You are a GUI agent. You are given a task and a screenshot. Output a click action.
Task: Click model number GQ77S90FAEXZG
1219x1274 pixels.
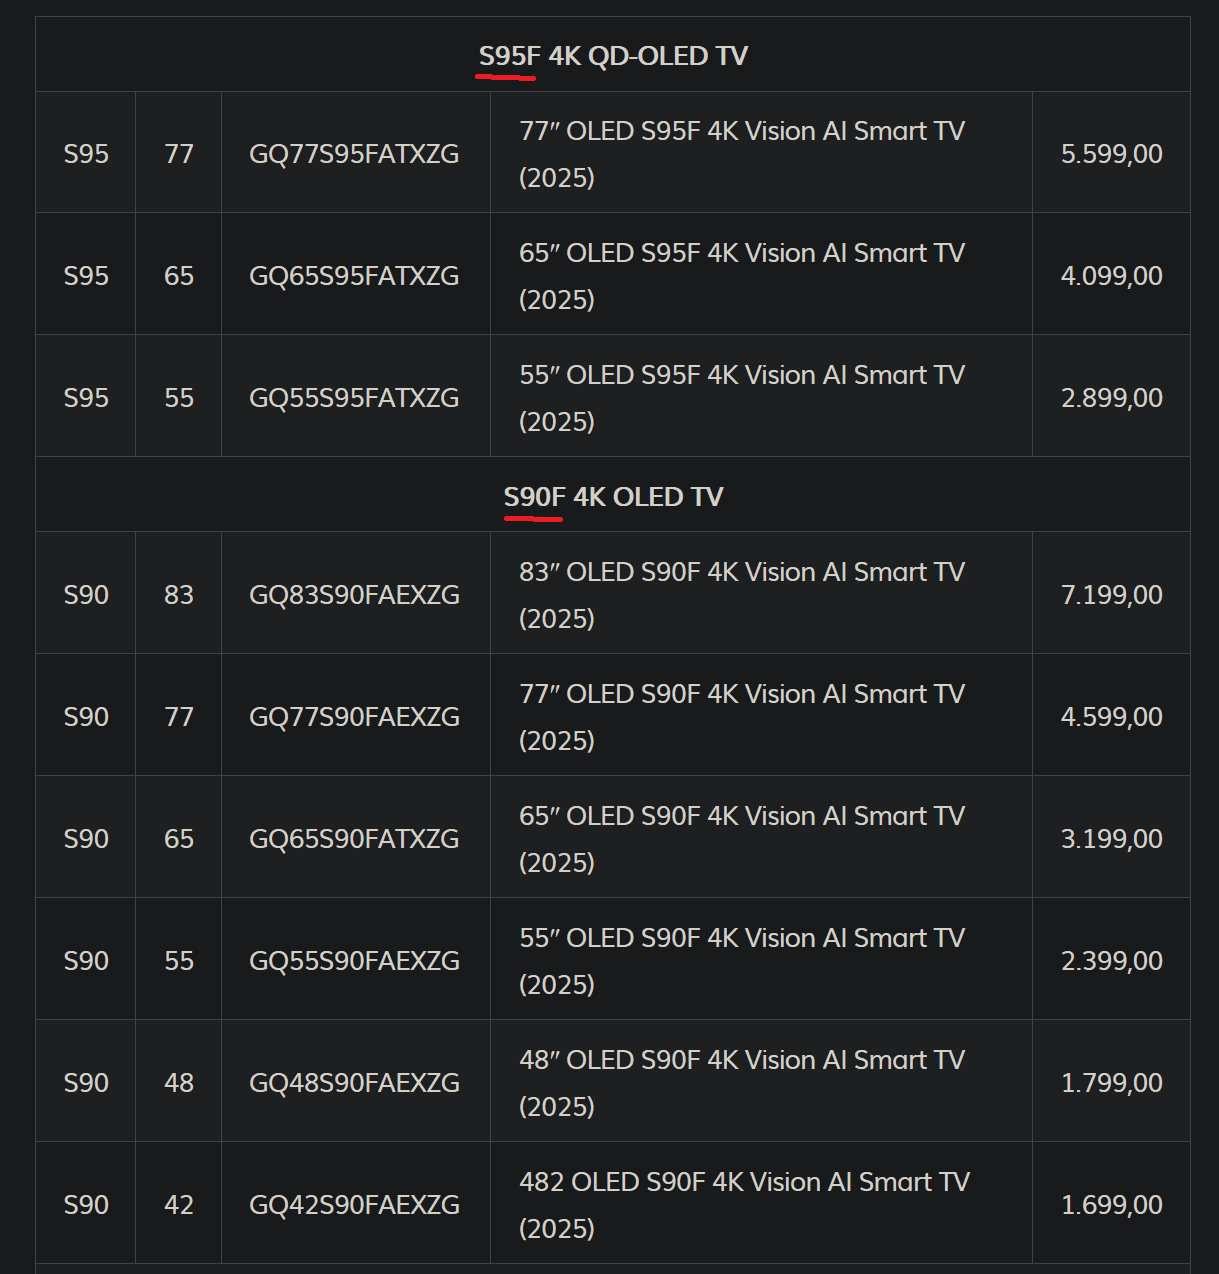coord(354,717)
